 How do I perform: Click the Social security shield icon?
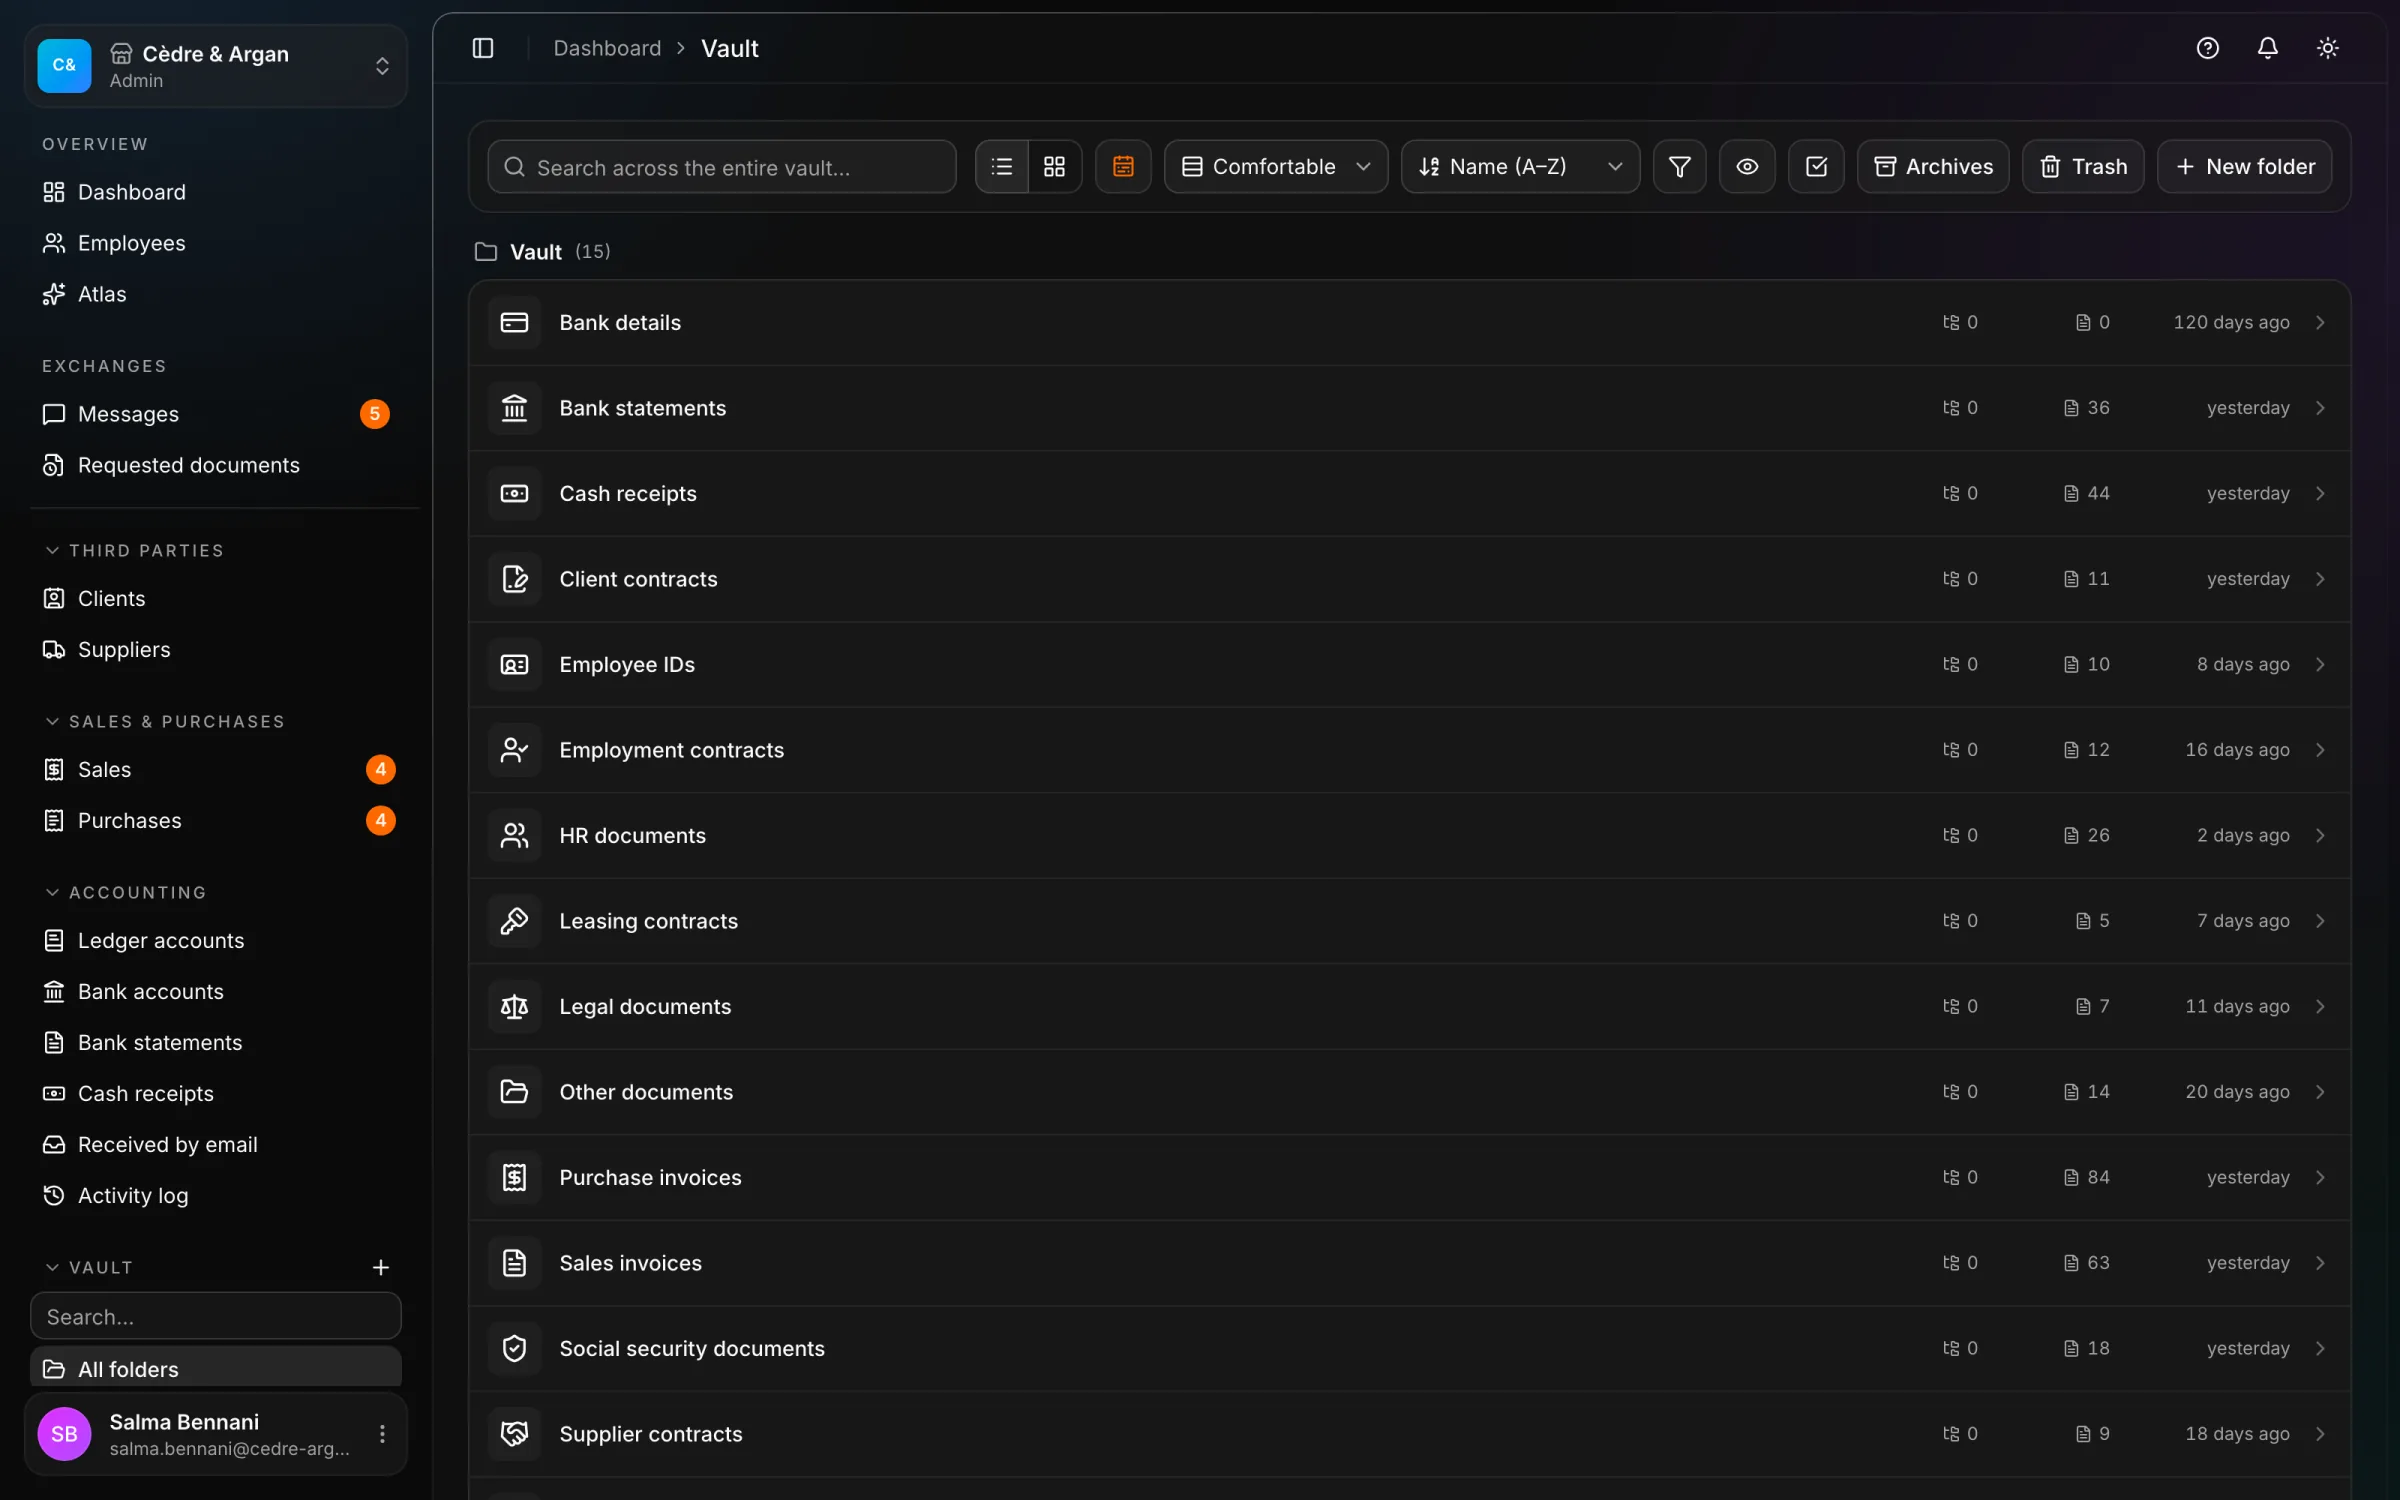[514, 1349]
